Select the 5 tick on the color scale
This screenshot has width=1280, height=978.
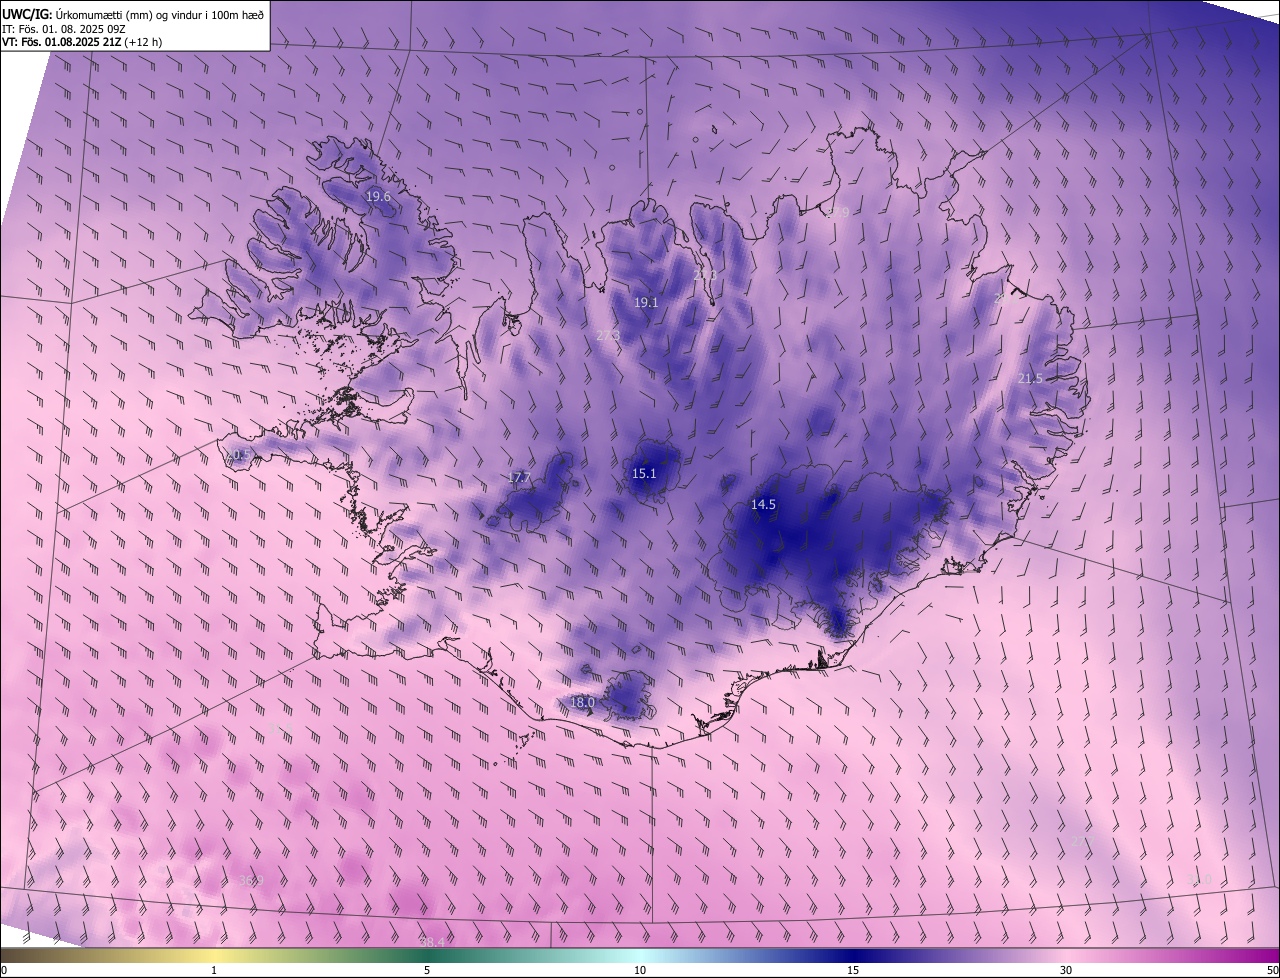click(x=427, y=970)
